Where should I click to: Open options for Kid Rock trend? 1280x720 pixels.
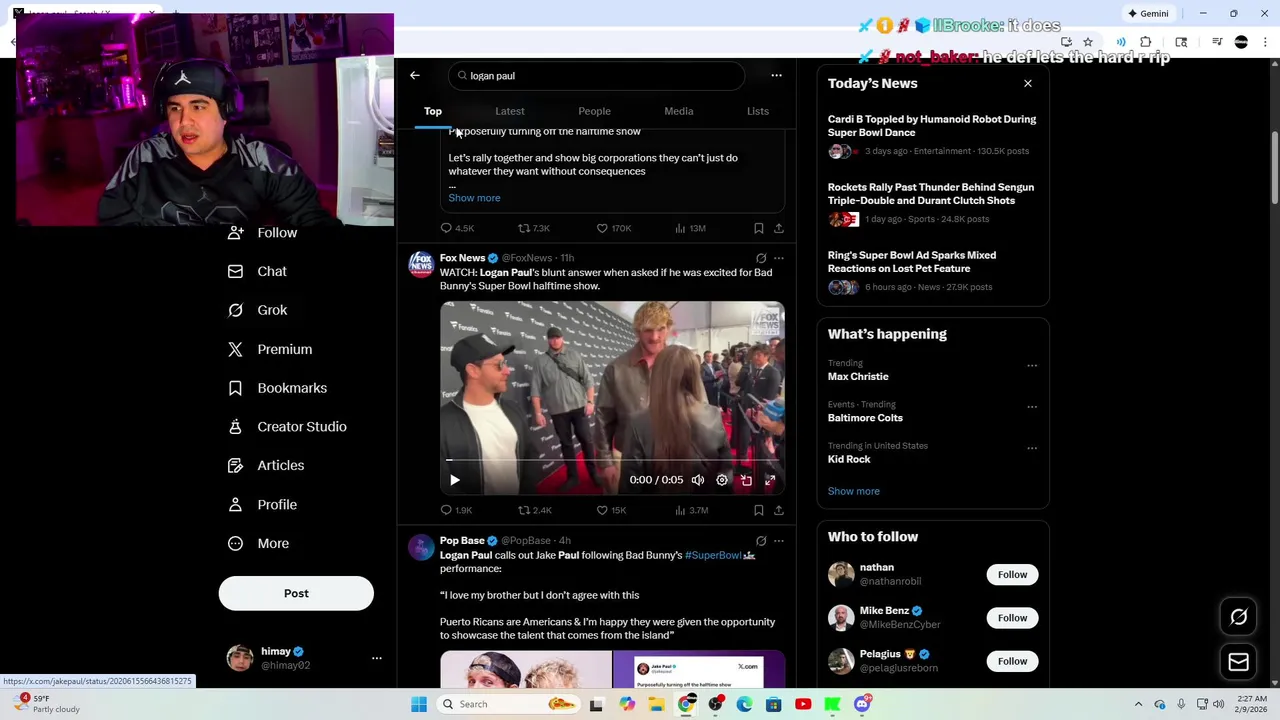tap(1032, 448)
